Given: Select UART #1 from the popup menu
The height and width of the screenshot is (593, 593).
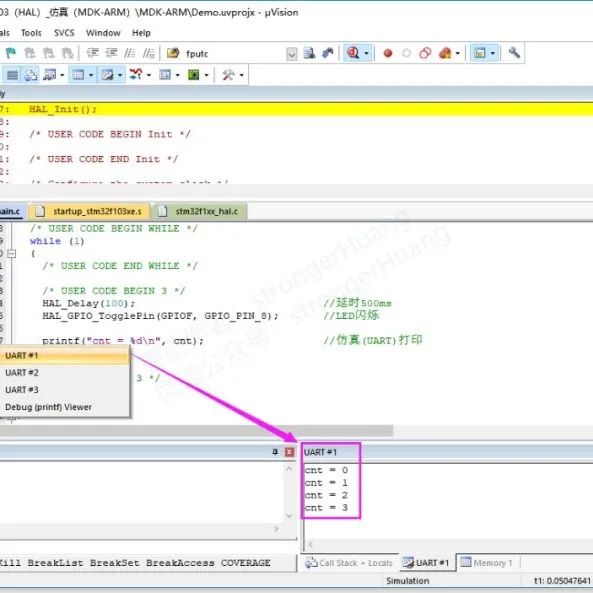Looking at the screenshot, I should coord(64,355).
